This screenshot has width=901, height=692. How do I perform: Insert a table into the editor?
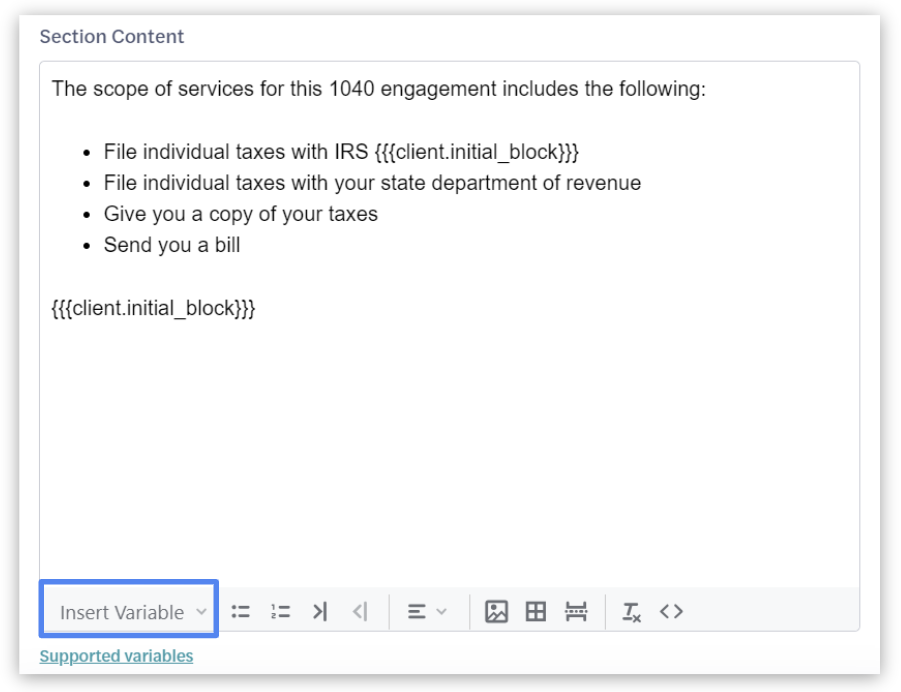tap(536, 612)
